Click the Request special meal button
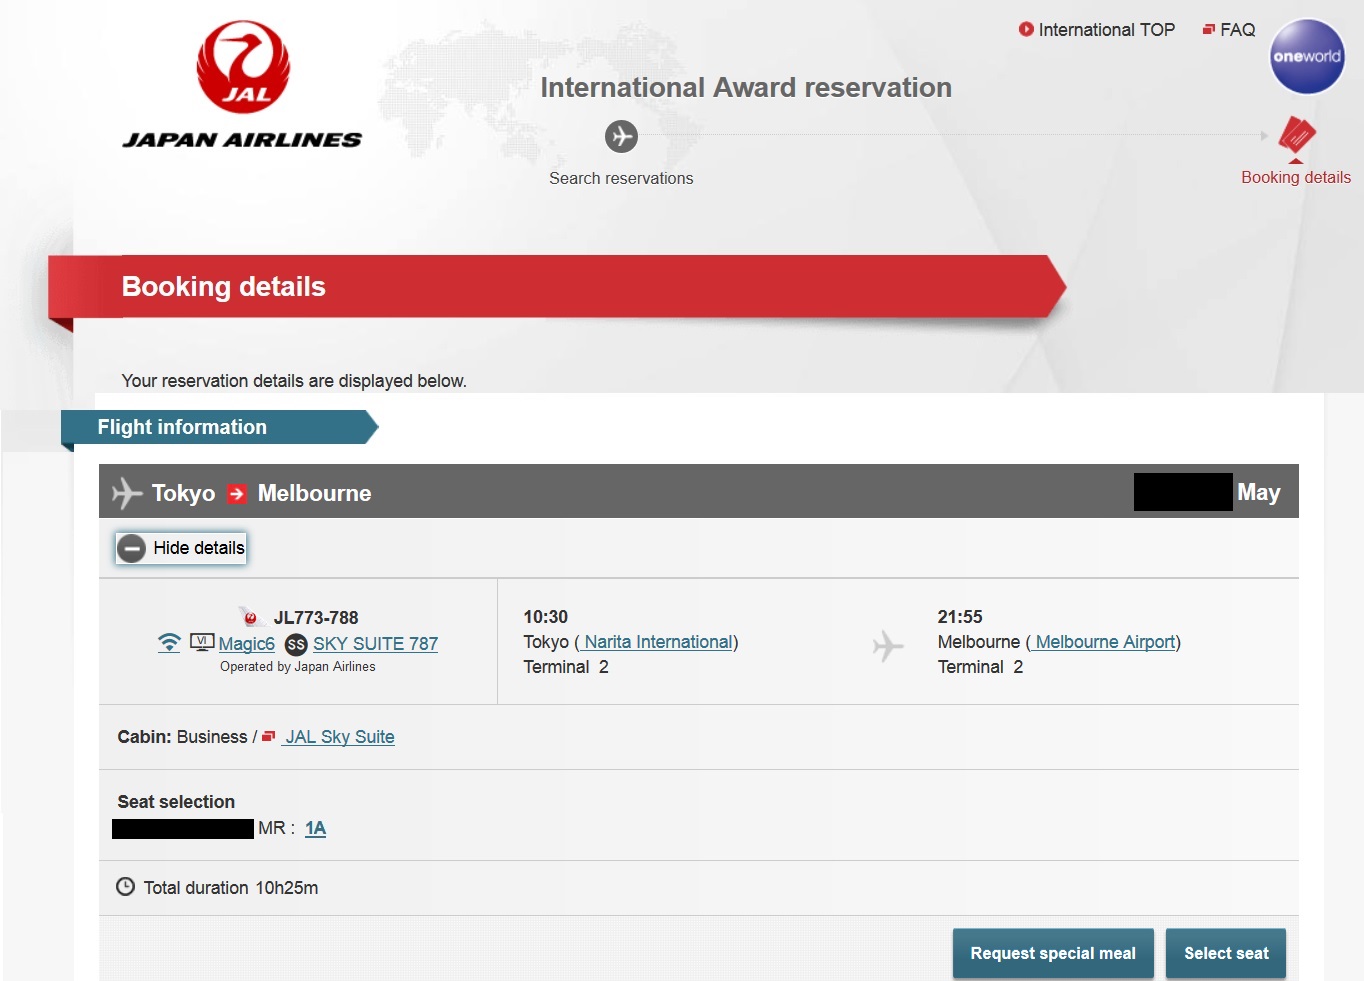Viewport: 1364px width, 981px height. click(x=1053, y=953)
